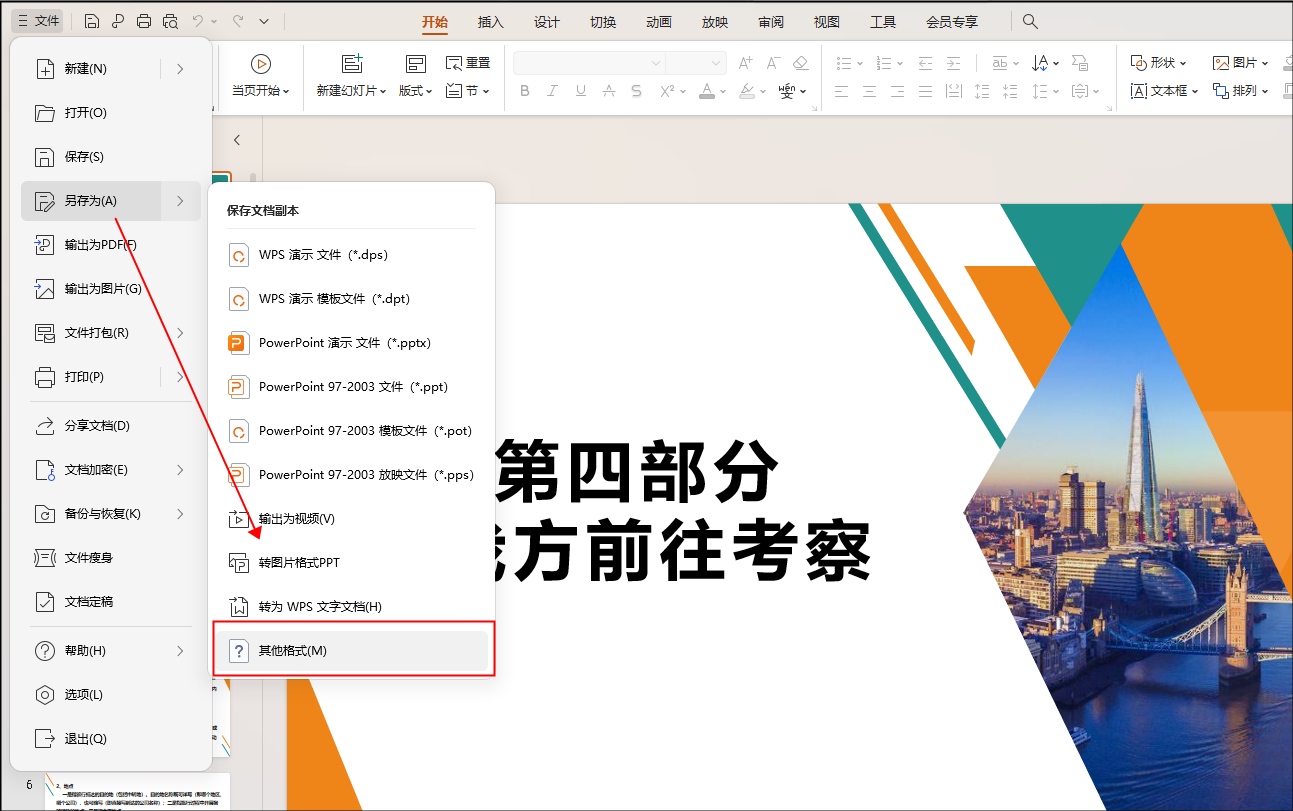Viewport: 1293px width, 811px height.
Task: Select the Shapes (形状) tool
Action: (x=1157, y=62)
